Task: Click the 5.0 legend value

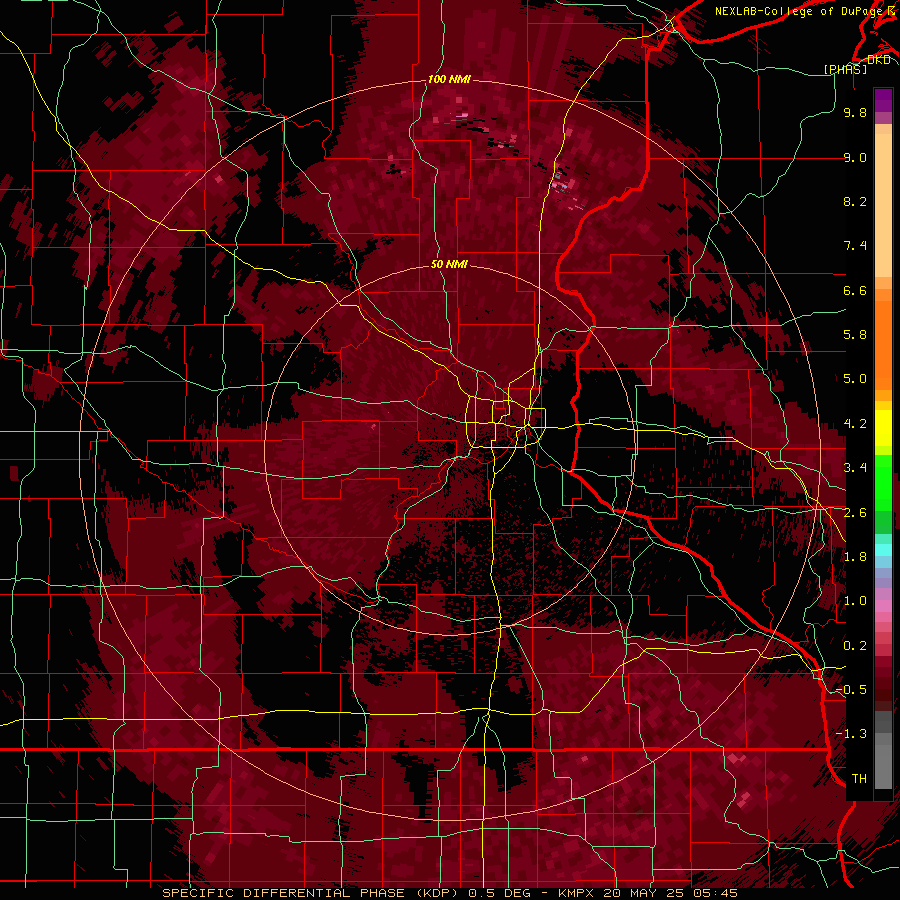Action: click(x=855, y=379)
